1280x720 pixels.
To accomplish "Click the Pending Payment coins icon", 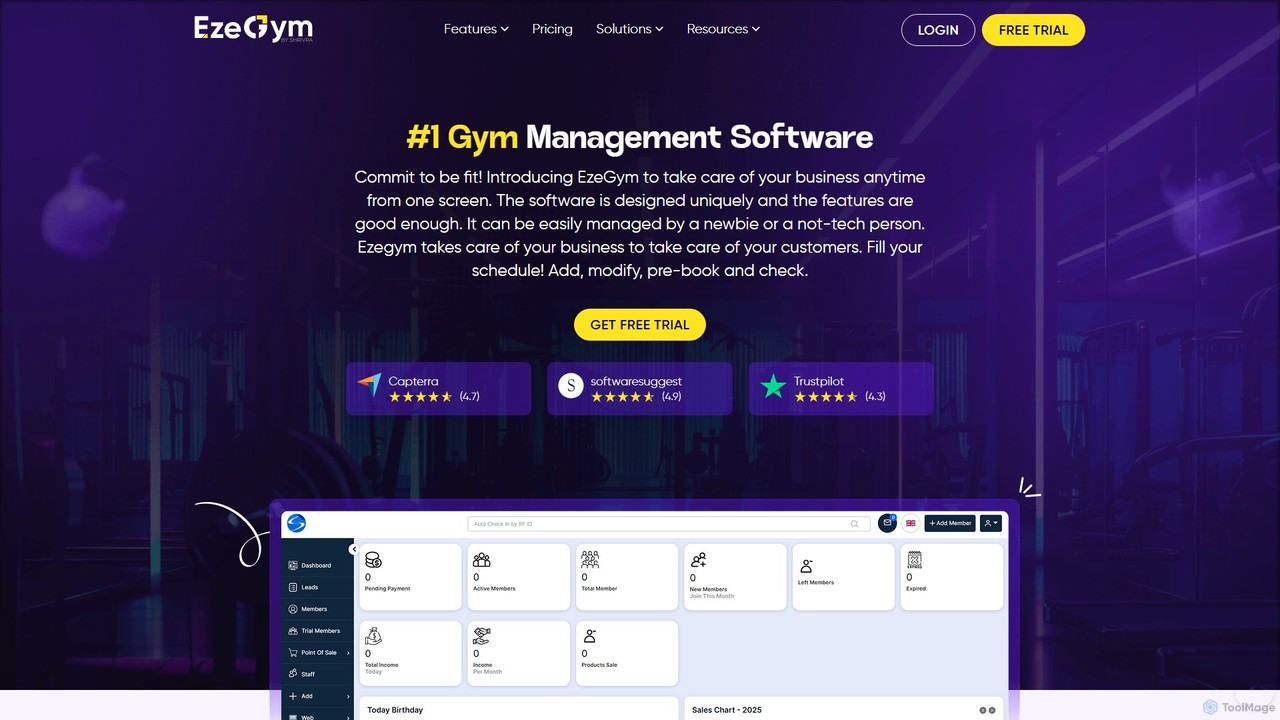I will pyautogui.click(x=373, y=560).
